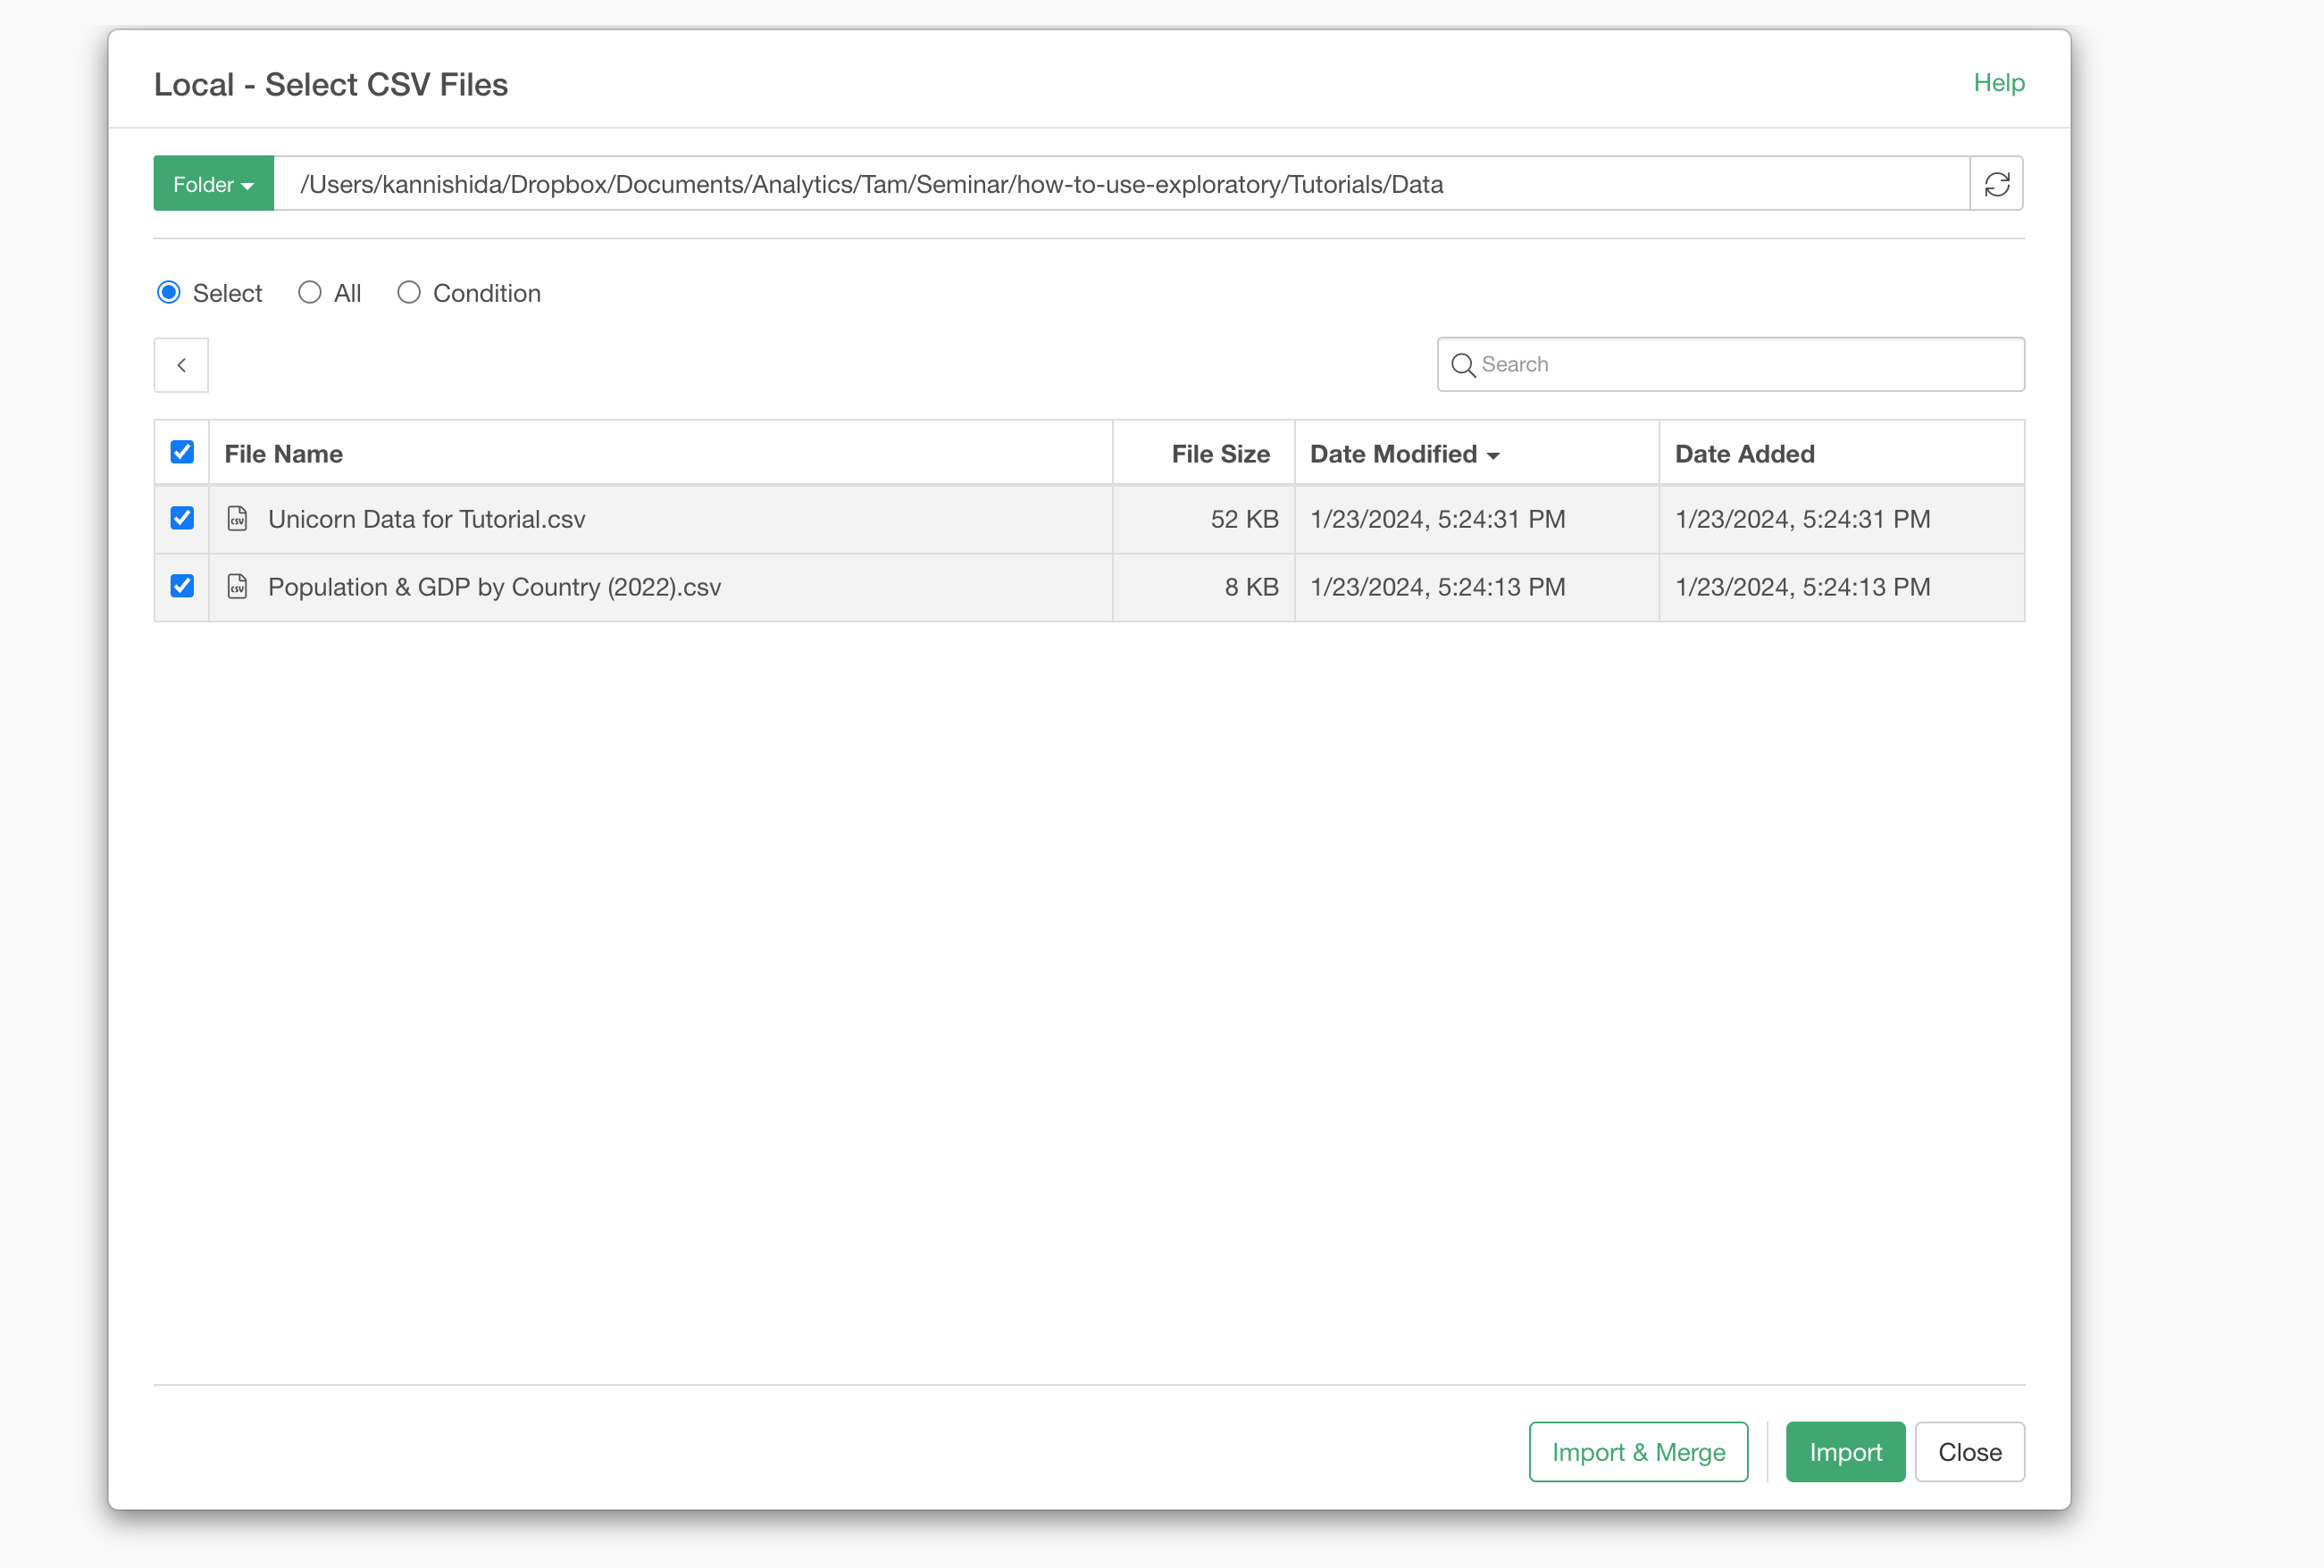Uncheck Population & GDP by Country checkbox
The image size is (2324, 1568).
click(x=182, y=586)
